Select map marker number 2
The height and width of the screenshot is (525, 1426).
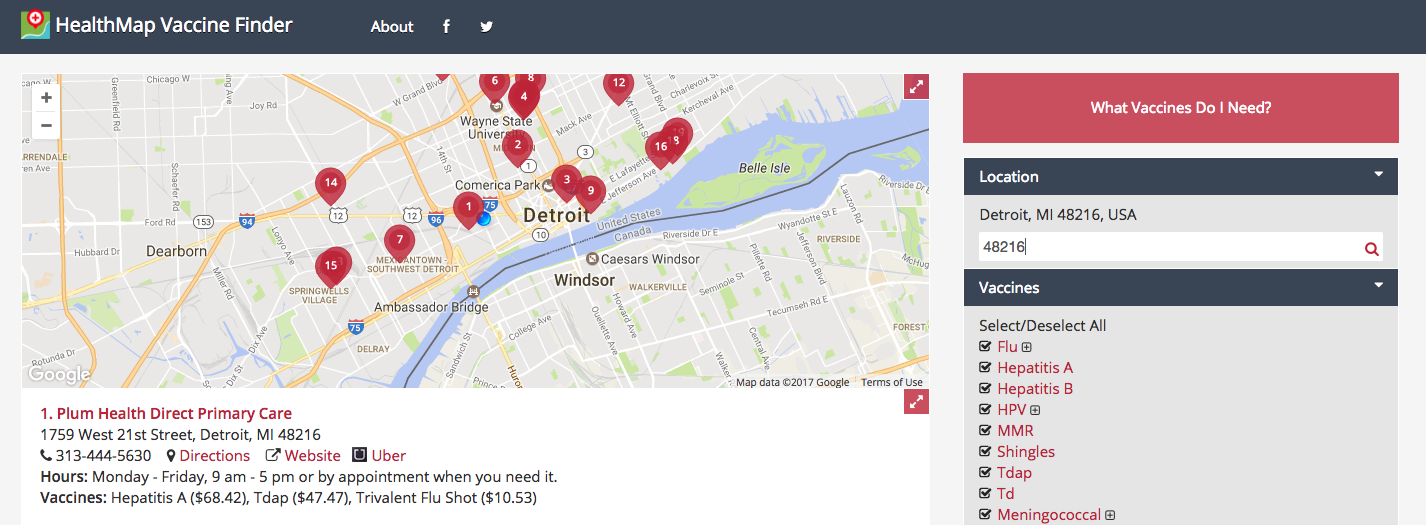(517, 146)
